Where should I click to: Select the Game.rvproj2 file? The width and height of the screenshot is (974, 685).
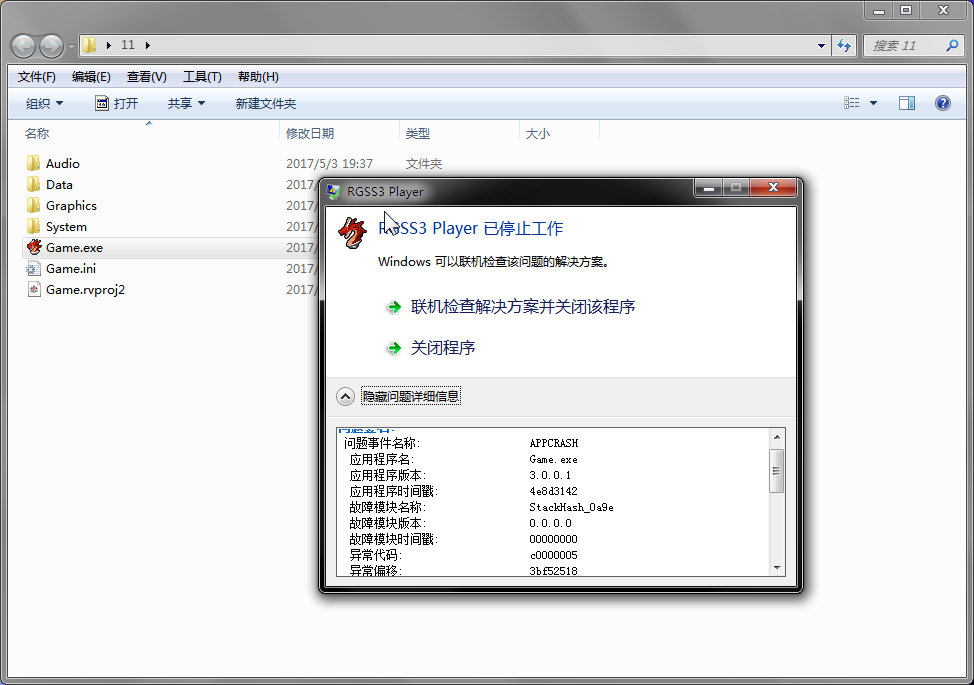[85, 289]
